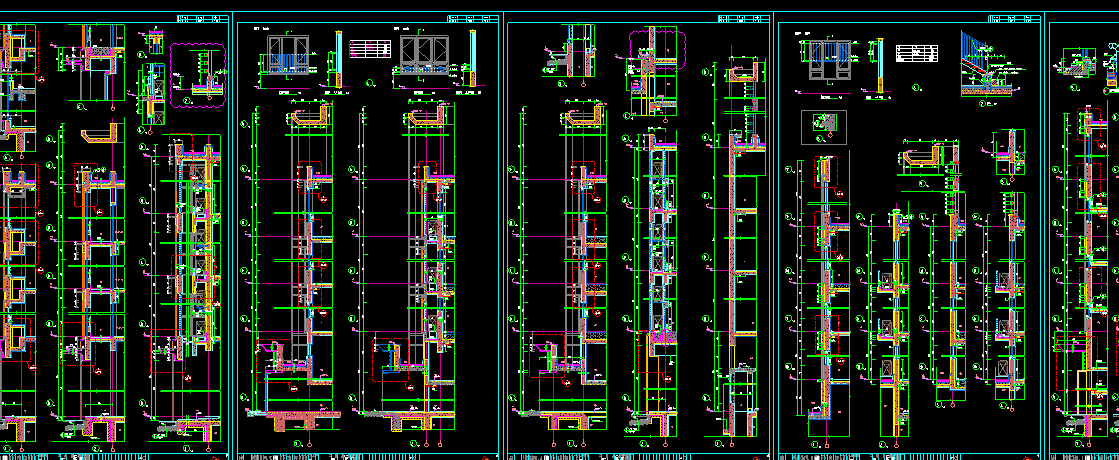
Task: Select the magenta cloud-outlined detail in first sheet
Action: pyautogui.click(x=198, y=74)
